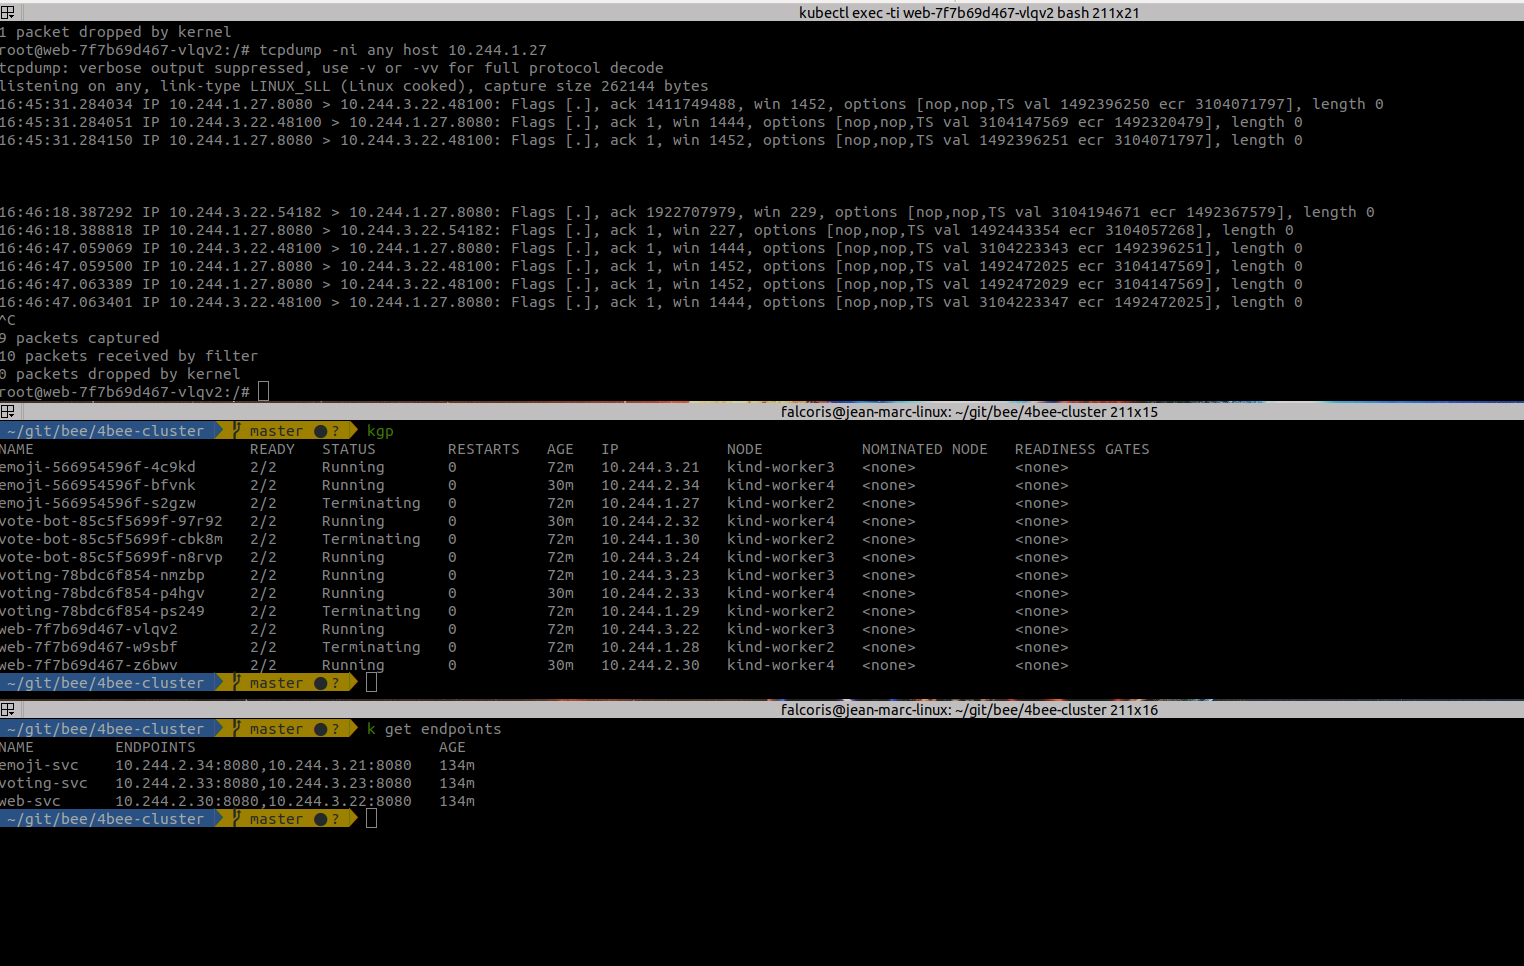Click the ENDPOINTS column header
The height and width of the screenshot is (966, 1524).
155,747
